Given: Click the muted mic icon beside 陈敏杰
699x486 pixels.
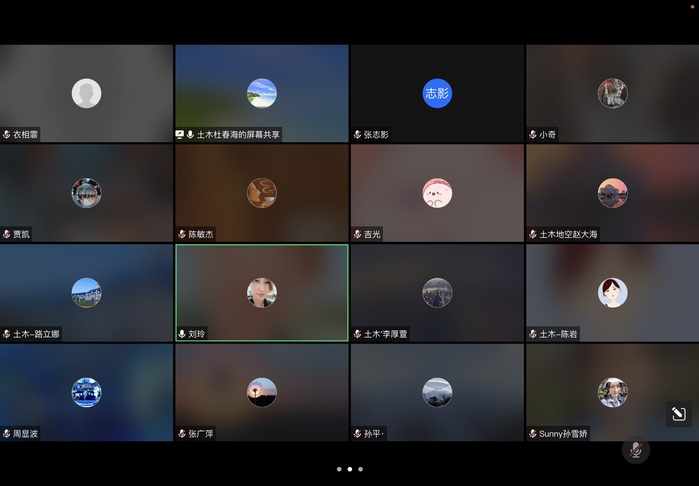Looking at the screenshot, I should click(x=182, y=234).
